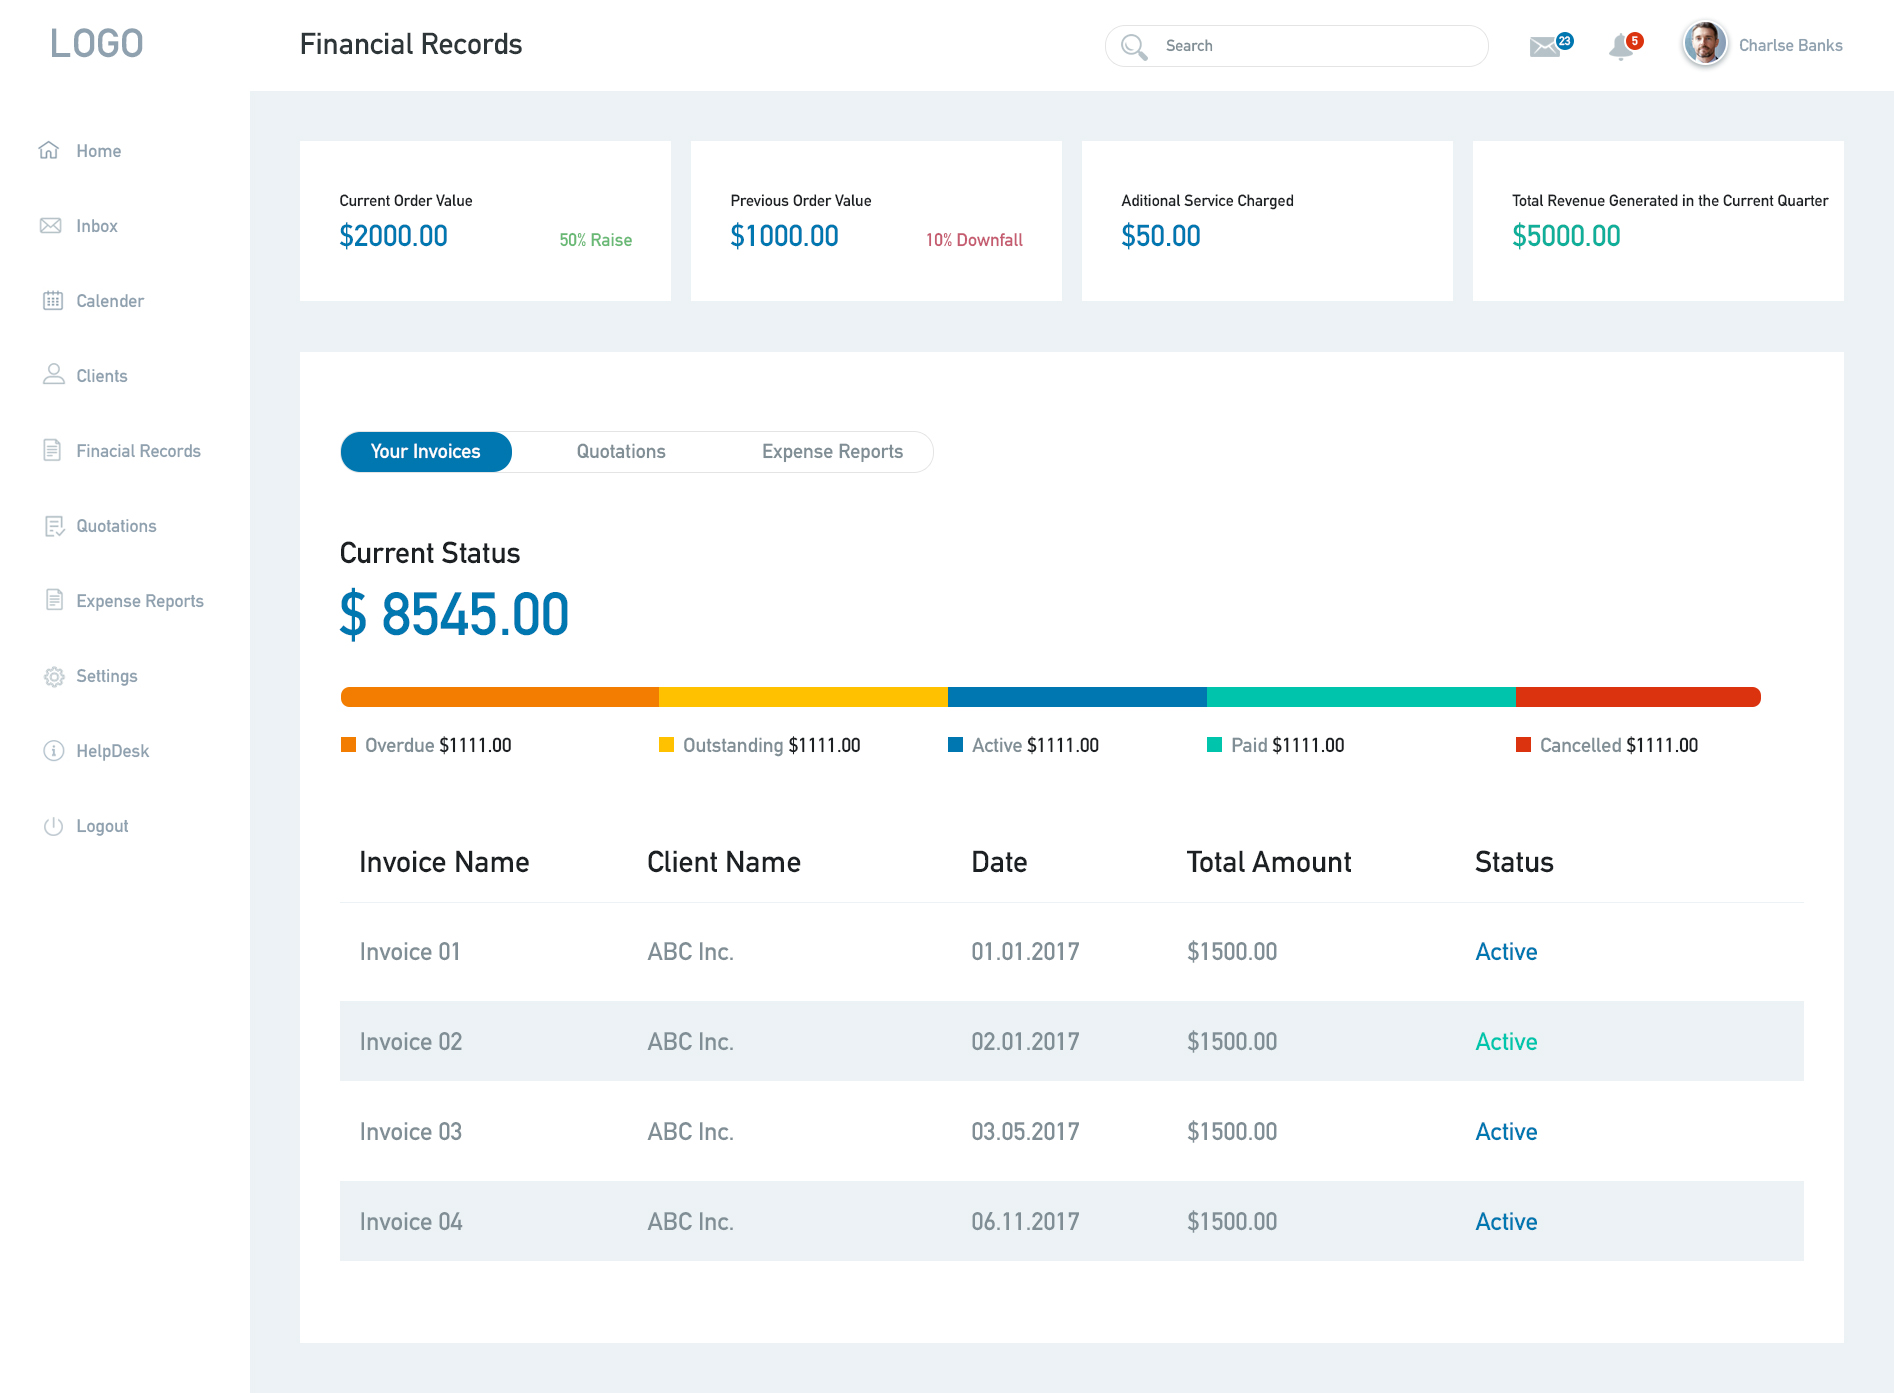Click the red Cancelled bar segment
1894x1393 pixels.
[1638, 697]
